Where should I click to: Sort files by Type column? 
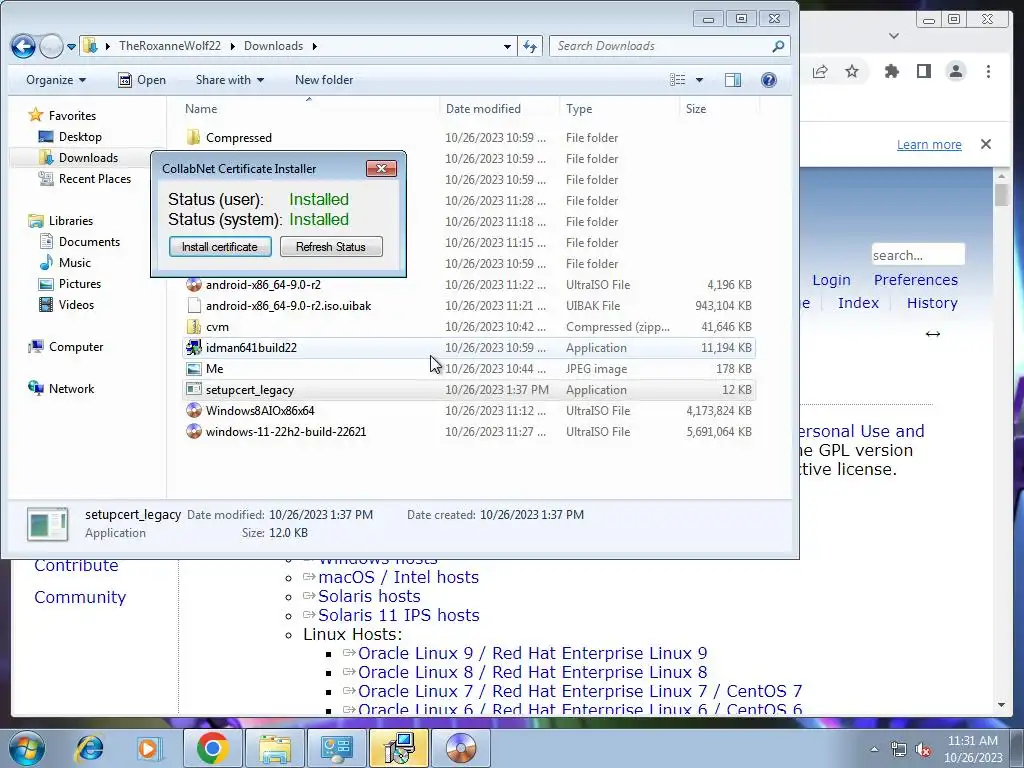pyautogui.click(x=619, y=109)
